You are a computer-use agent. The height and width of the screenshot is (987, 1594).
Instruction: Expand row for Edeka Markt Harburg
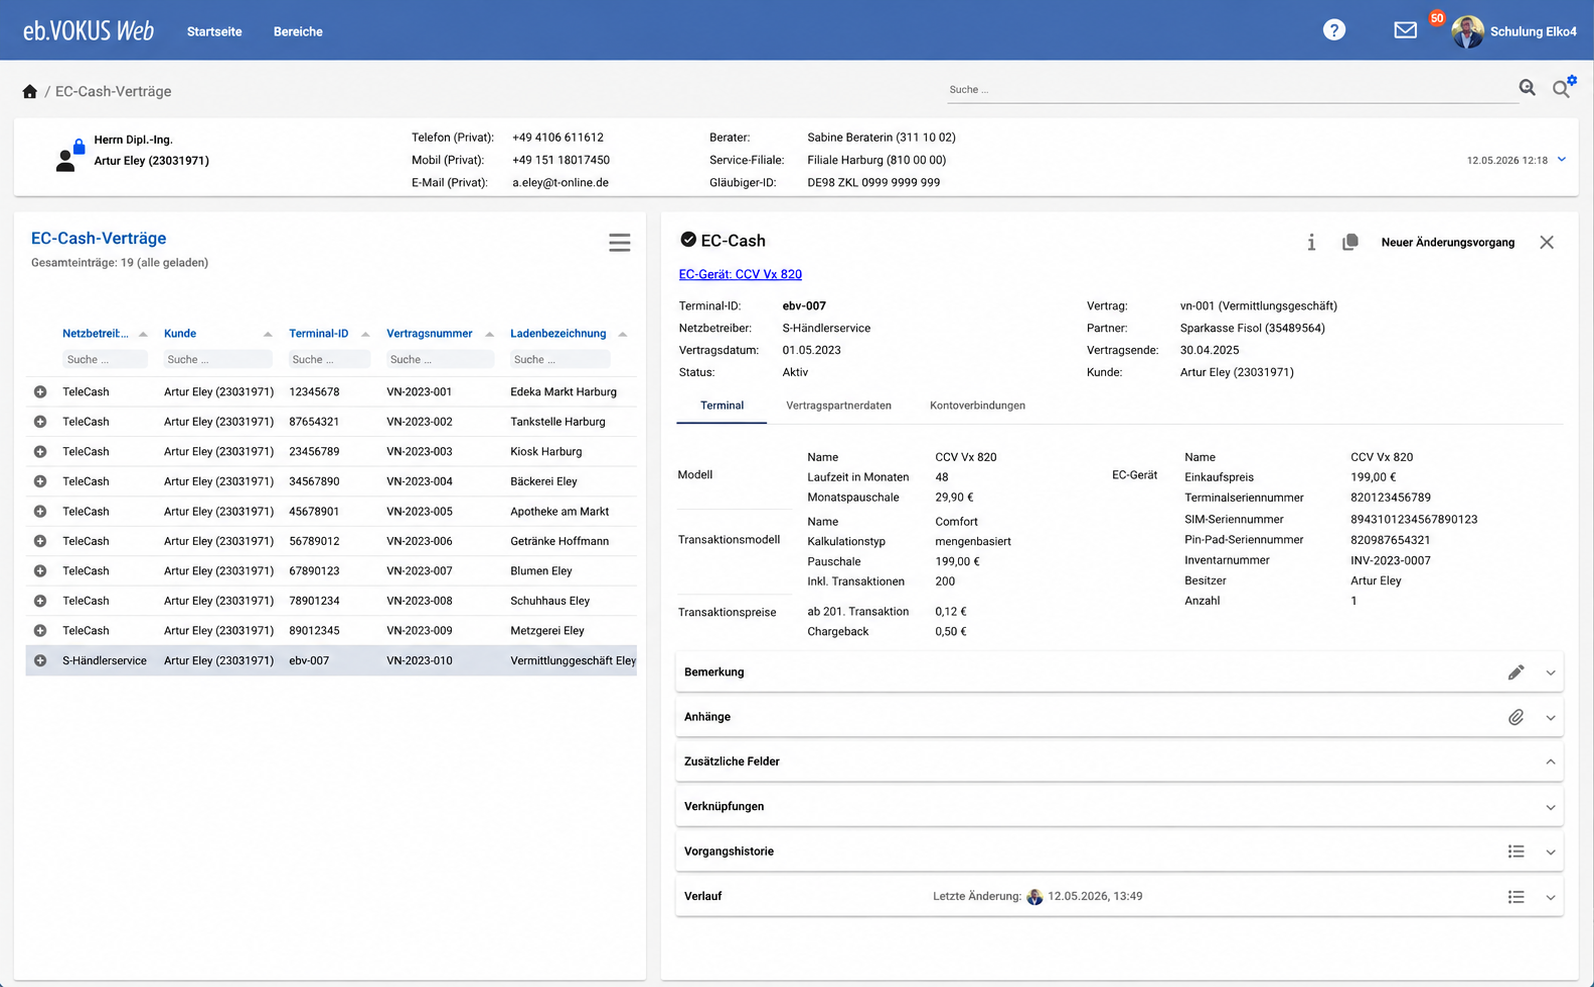click(x=40, y=392)
